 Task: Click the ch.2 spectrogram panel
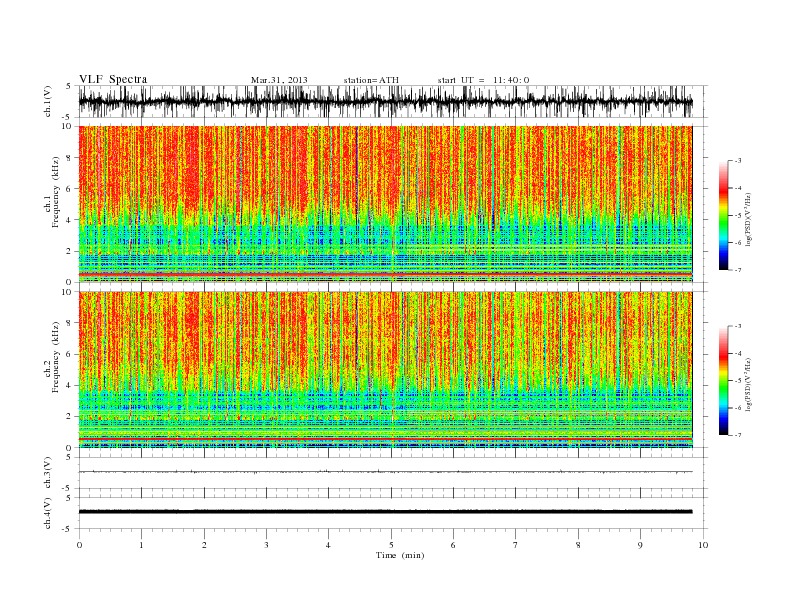point(386,370)
